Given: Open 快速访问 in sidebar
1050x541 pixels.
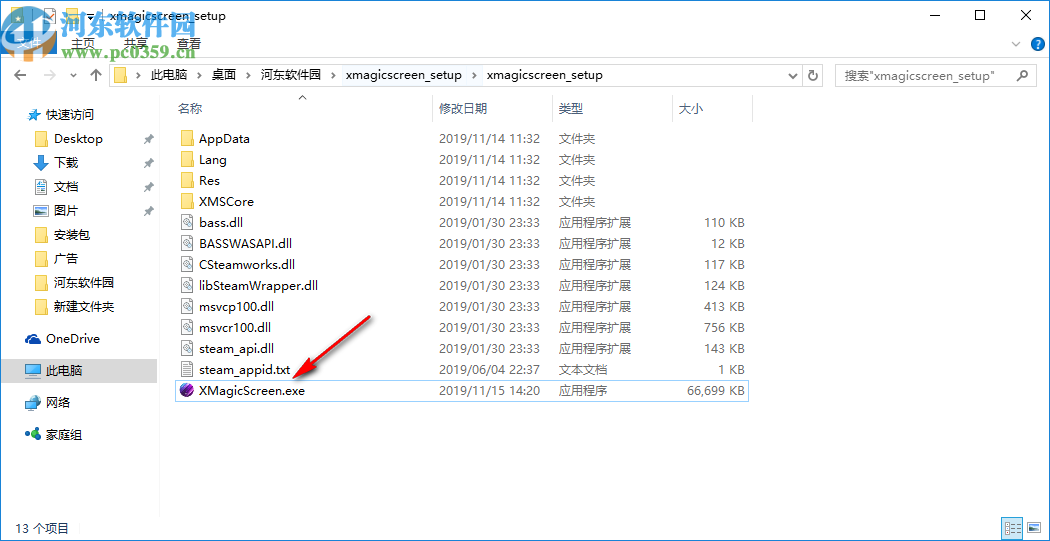Looking at the screenshot, I should pyautogui.click(x=60, y=114).
